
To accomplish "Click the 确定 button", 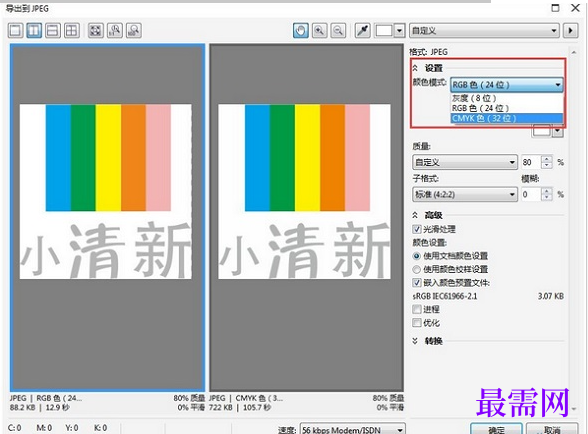I will pyautogui.click(x=496, y=429).
